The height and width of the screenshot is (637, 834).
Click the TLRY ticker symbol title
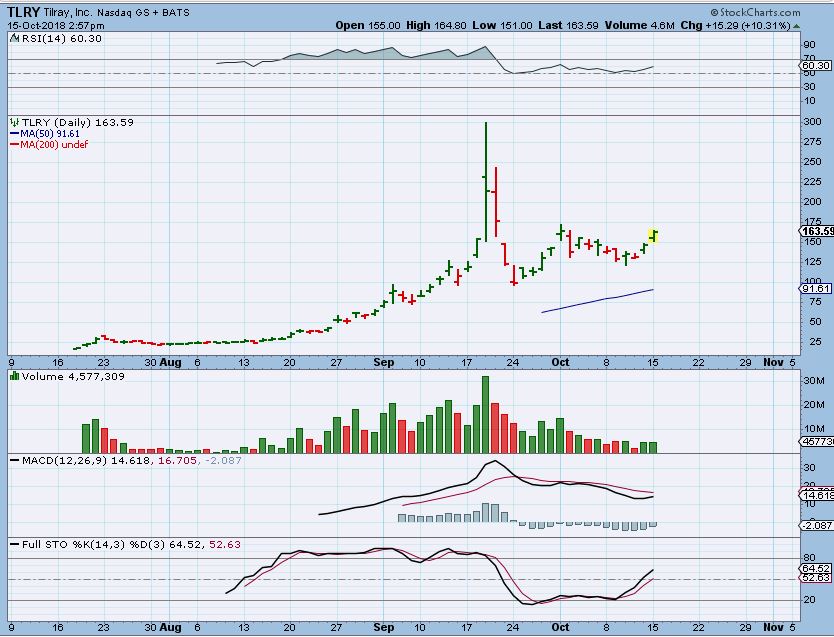pyautogui.click(x=23, y=11)
